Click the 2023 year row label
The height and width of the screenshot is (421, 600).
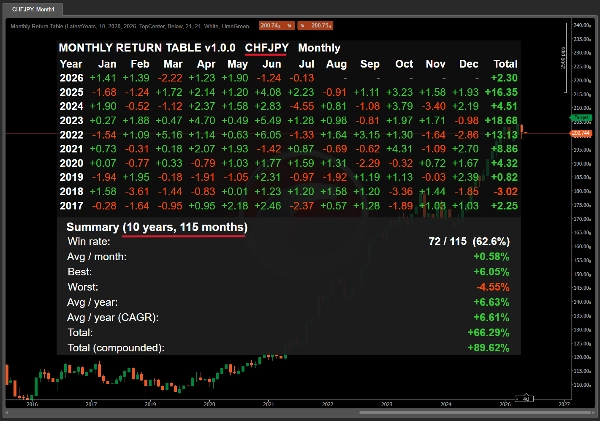click(x=71, y=121)
